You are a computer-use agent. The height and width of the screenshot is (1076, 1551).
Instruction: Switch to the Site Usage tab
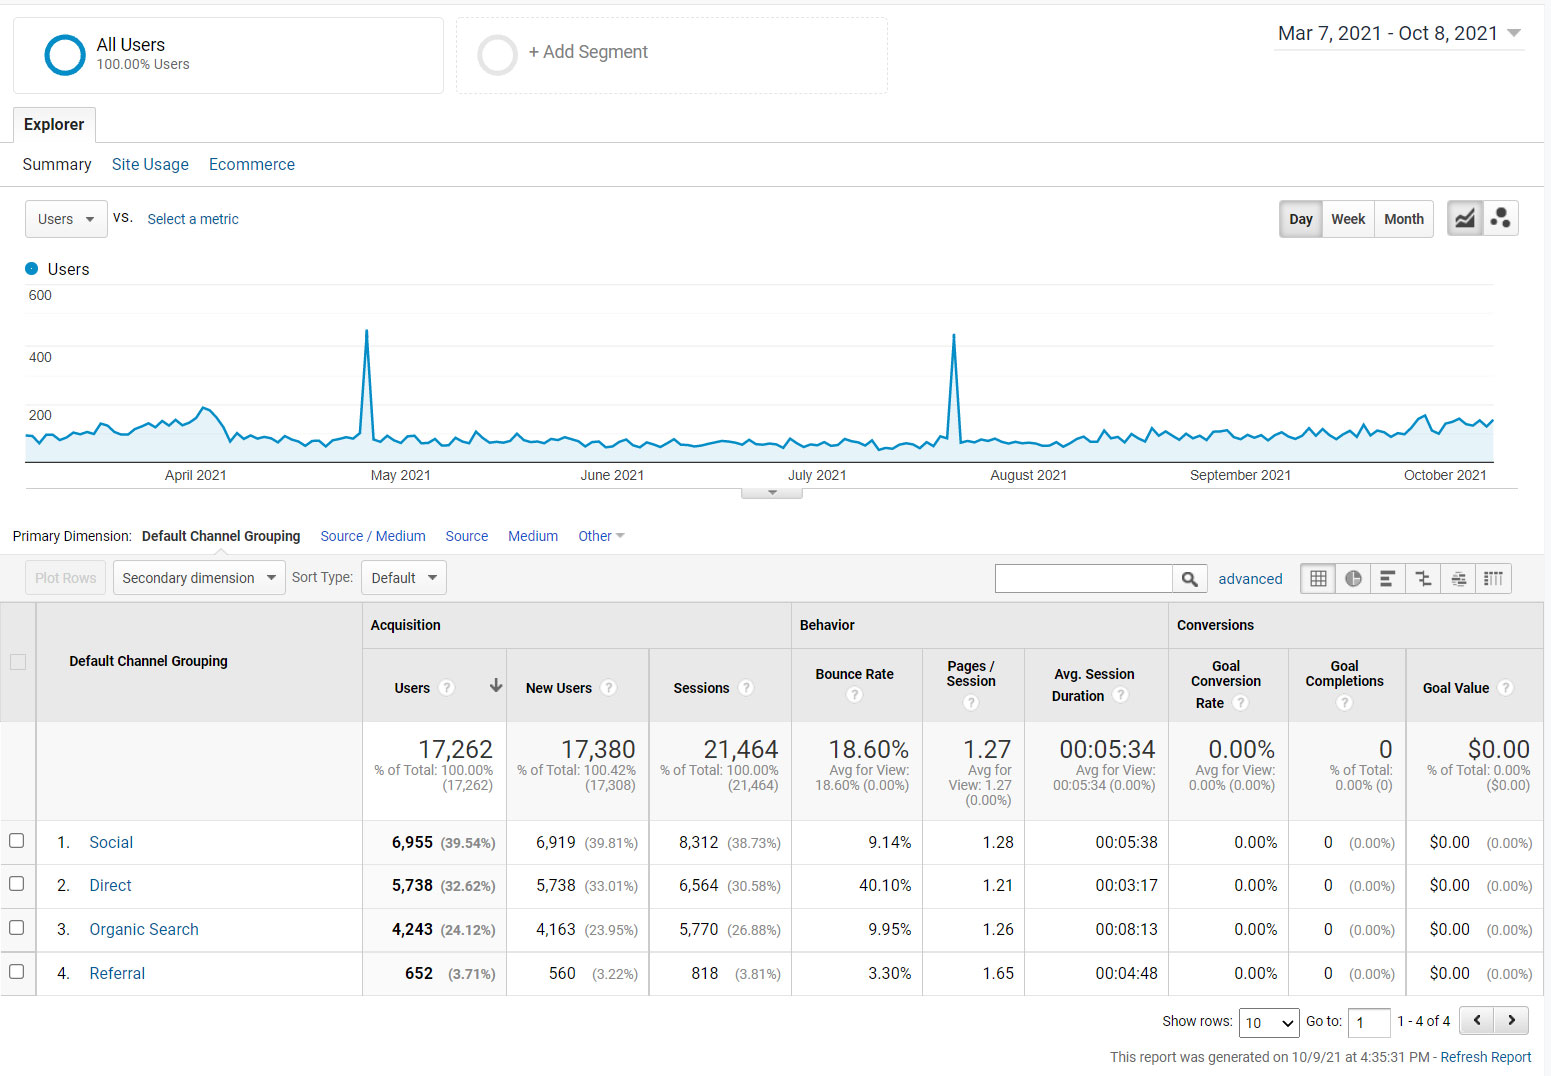point(150,164)
